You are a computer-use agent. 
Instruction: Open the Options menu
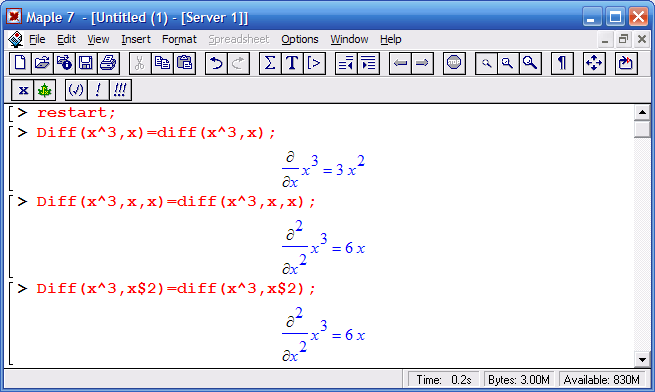click(300, 39)
